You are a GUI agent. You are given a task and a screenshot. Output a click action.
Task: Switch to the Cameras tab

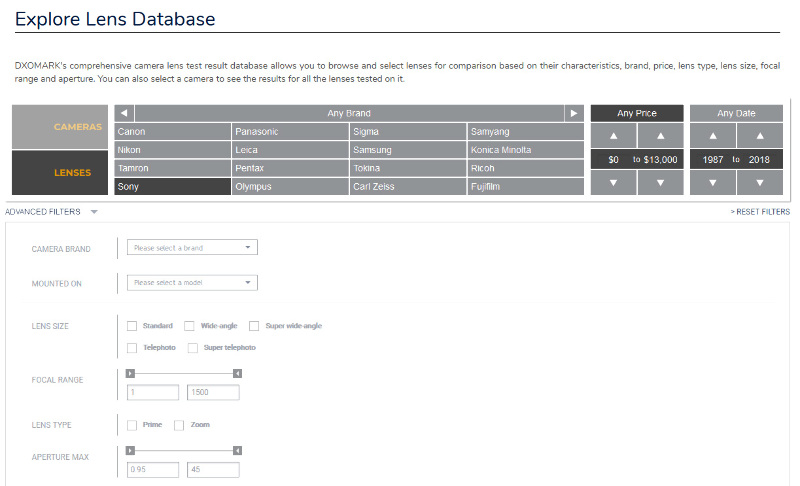(x=60, y=127)
